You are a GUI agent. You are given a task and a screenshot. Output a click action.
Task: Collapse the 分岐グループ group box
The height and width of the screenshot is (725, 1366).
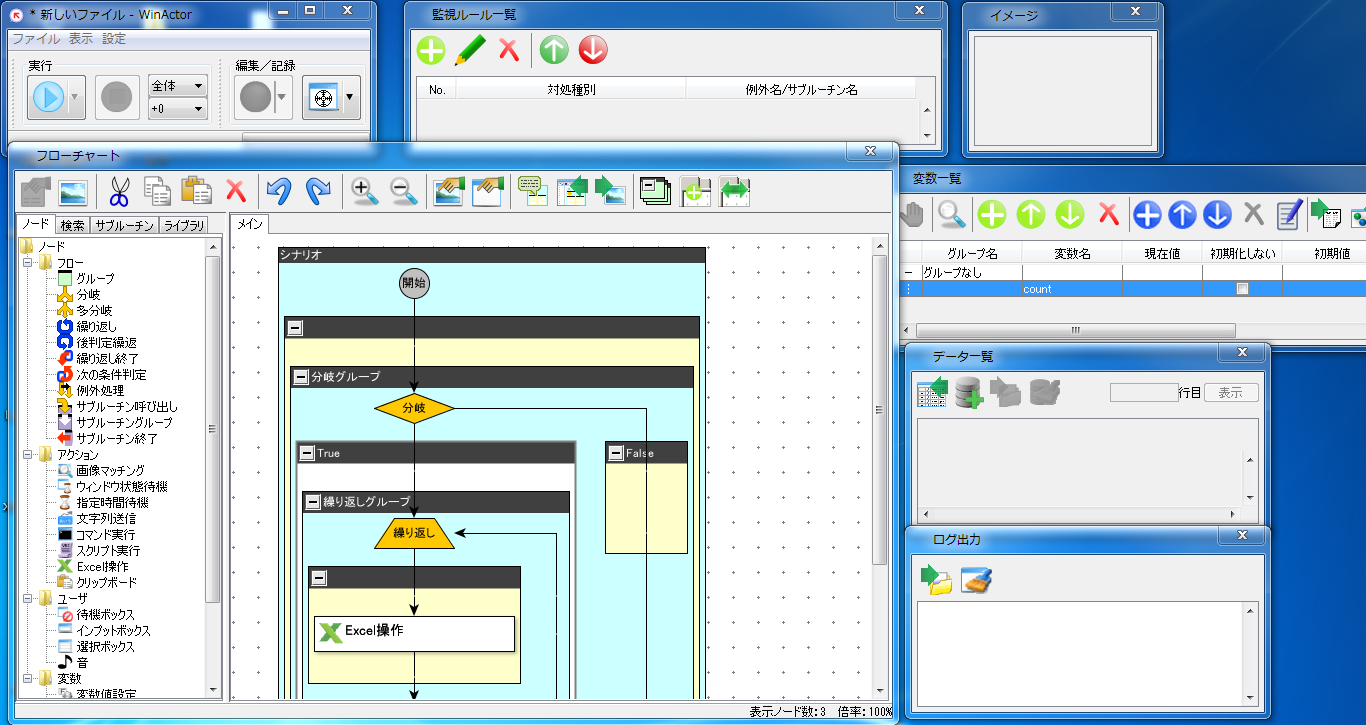point(300,377)
